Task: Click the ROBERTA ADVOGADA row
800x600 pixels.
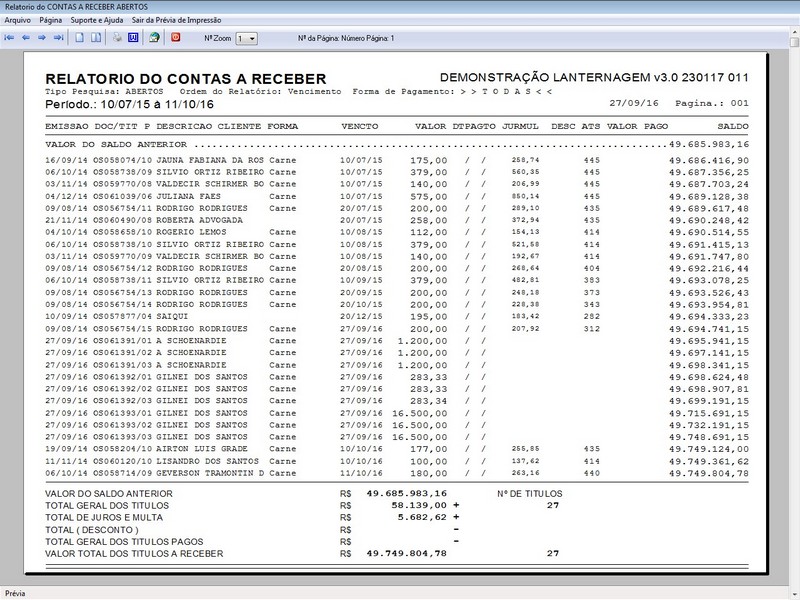Action: [397, 220]
